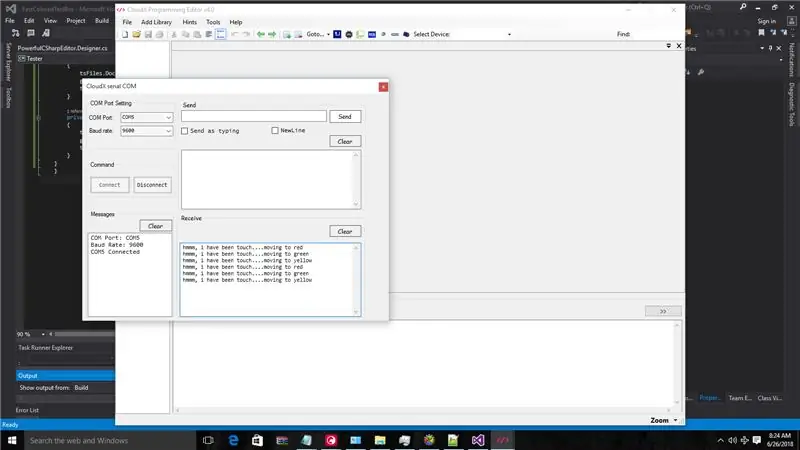Open Goto dropdown in CloudX toolbar

coord(318,34)
